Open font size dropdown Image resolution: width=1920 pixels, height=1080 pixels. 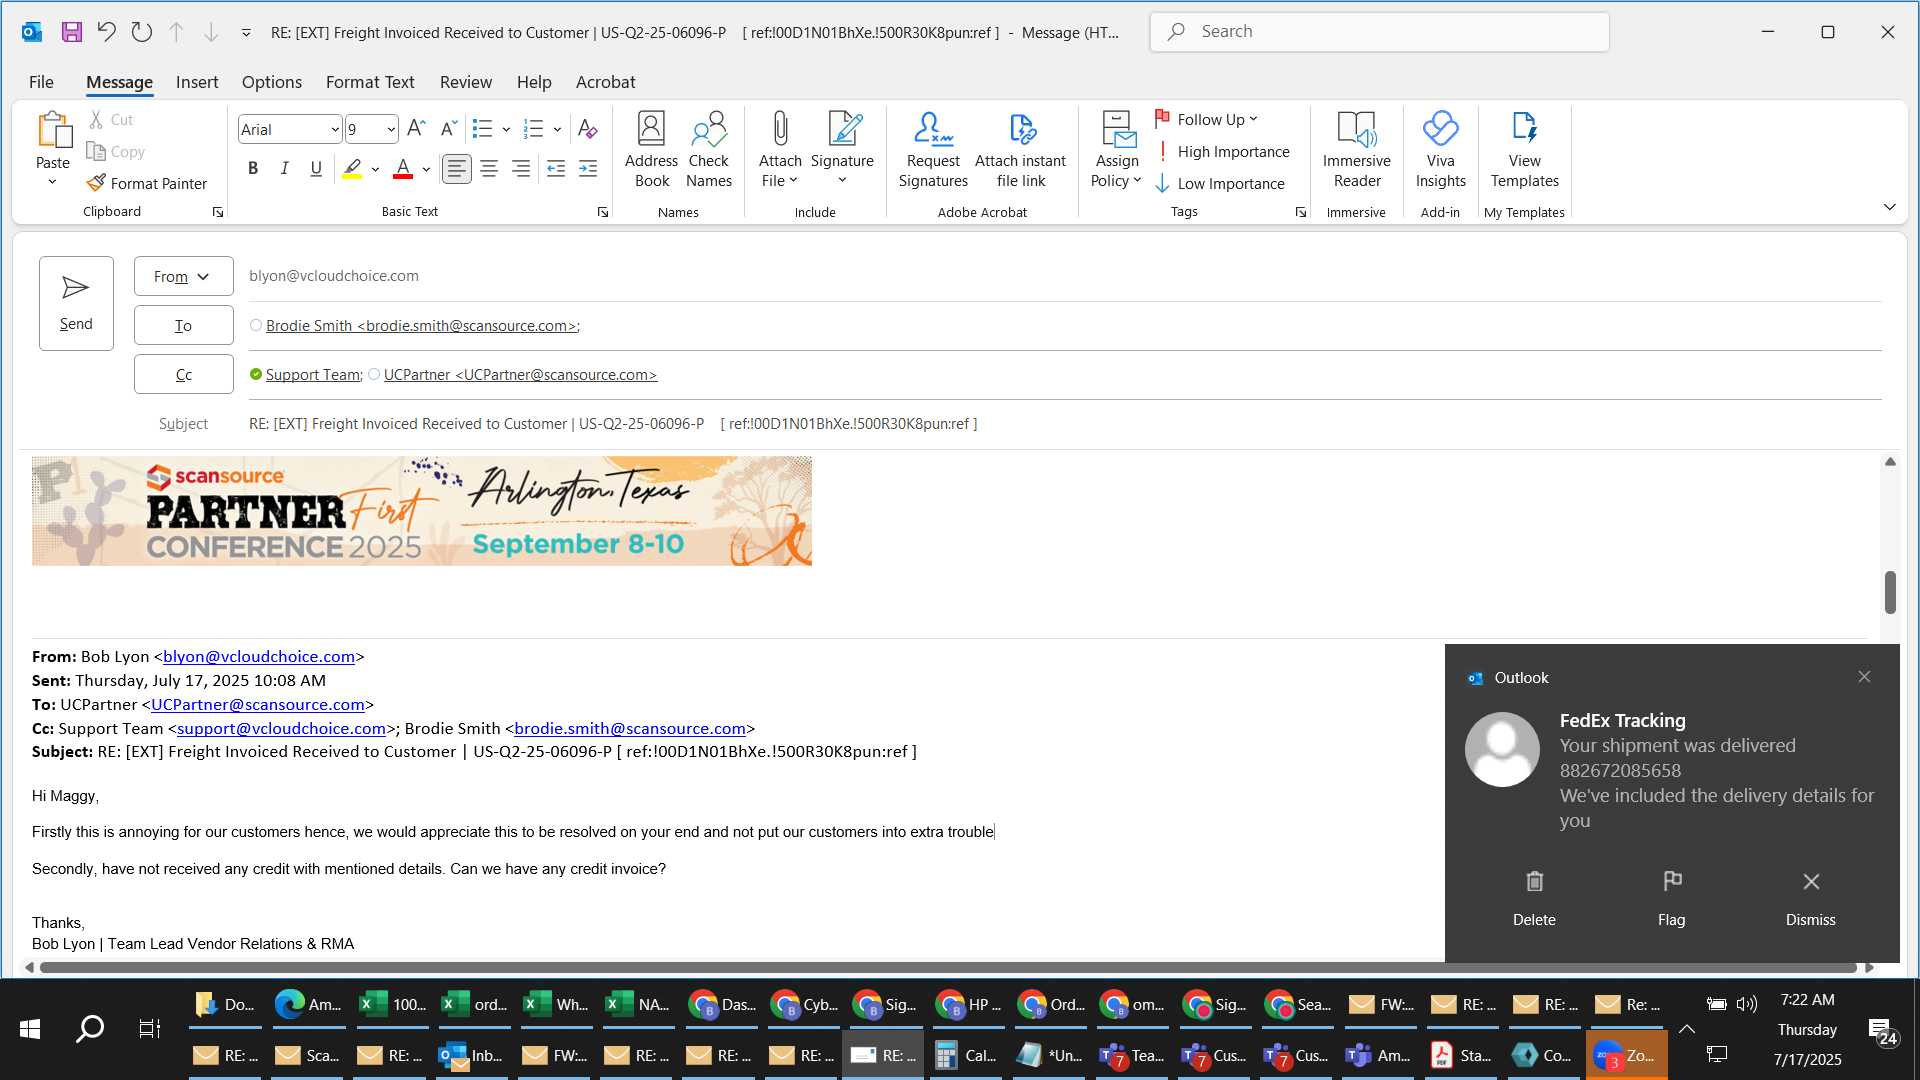point(391,129)
